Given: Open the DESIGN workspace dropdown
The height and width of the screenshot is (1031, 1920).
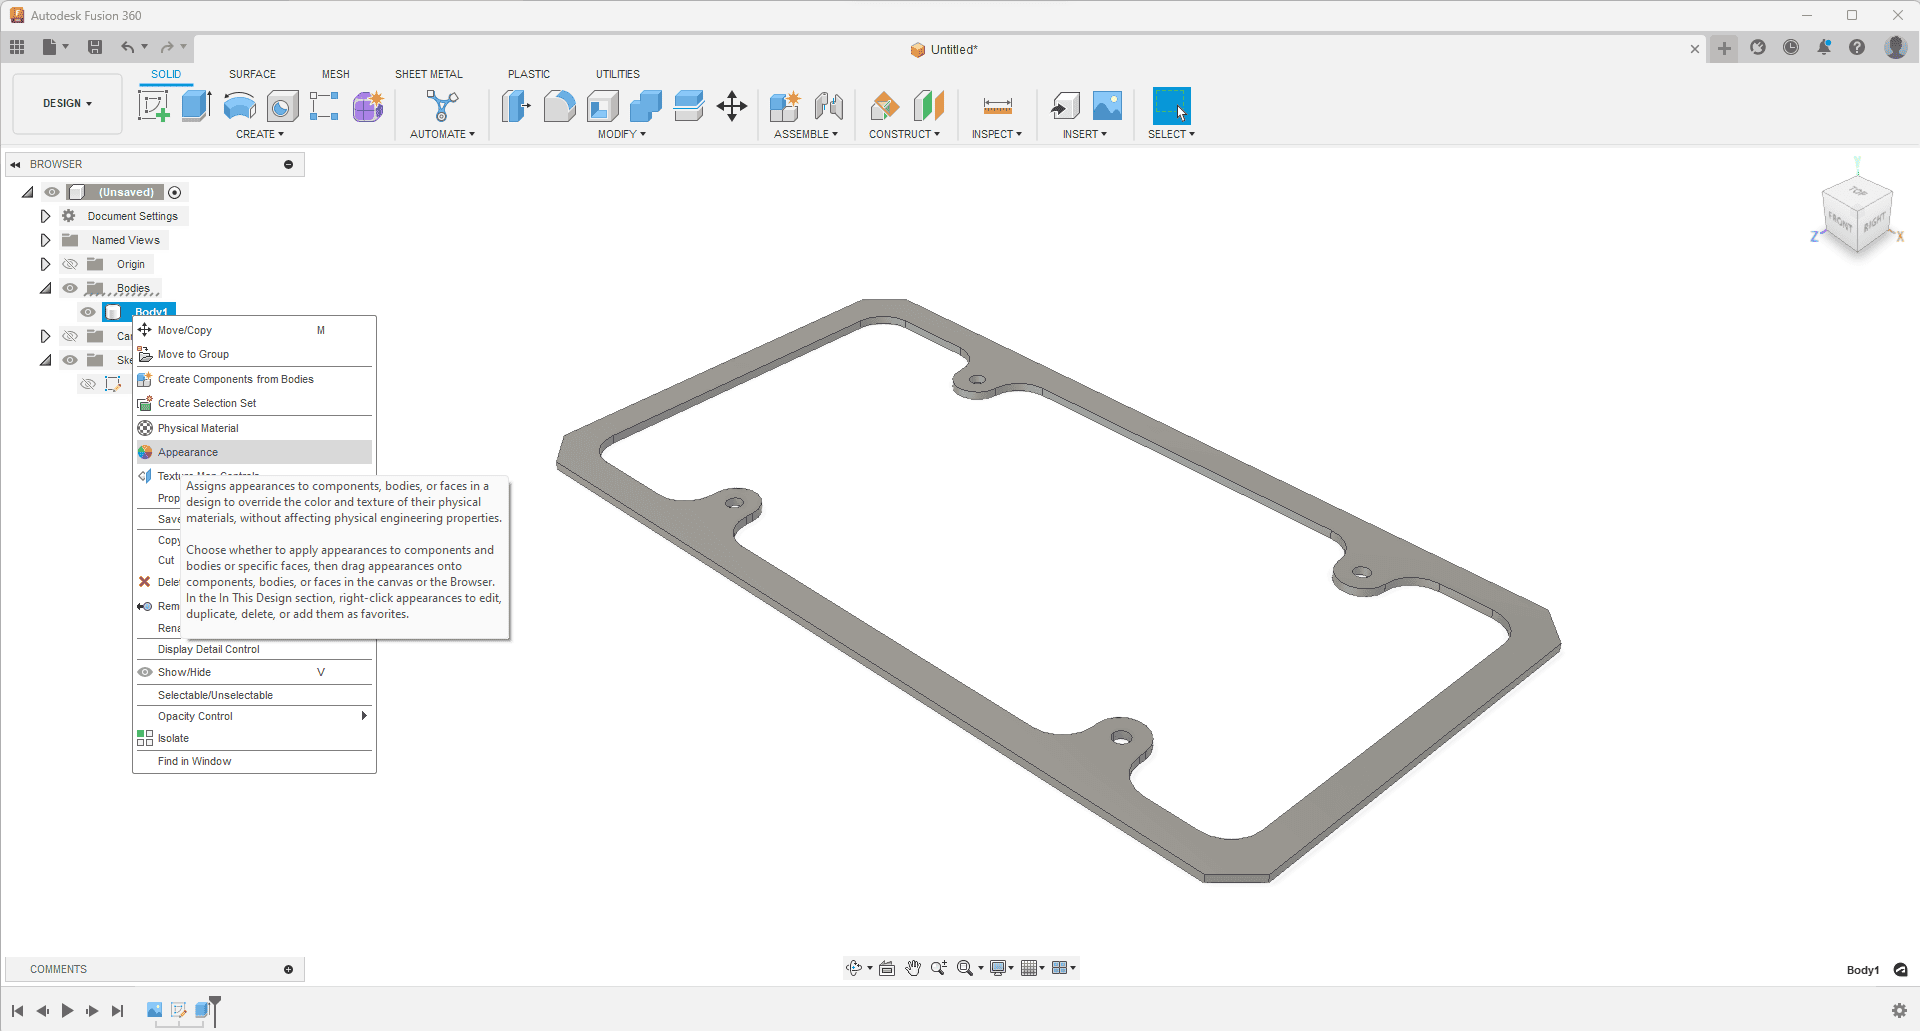Looking at the screenshot, I should click(x=67, y=103).
